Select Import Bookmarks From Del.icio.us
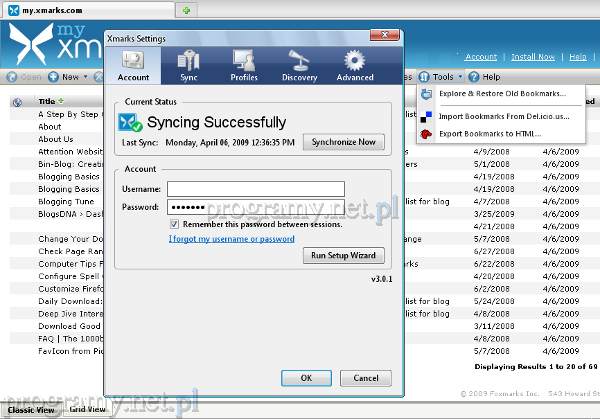Viewport: 600px width, 419px height. point(503,115)
